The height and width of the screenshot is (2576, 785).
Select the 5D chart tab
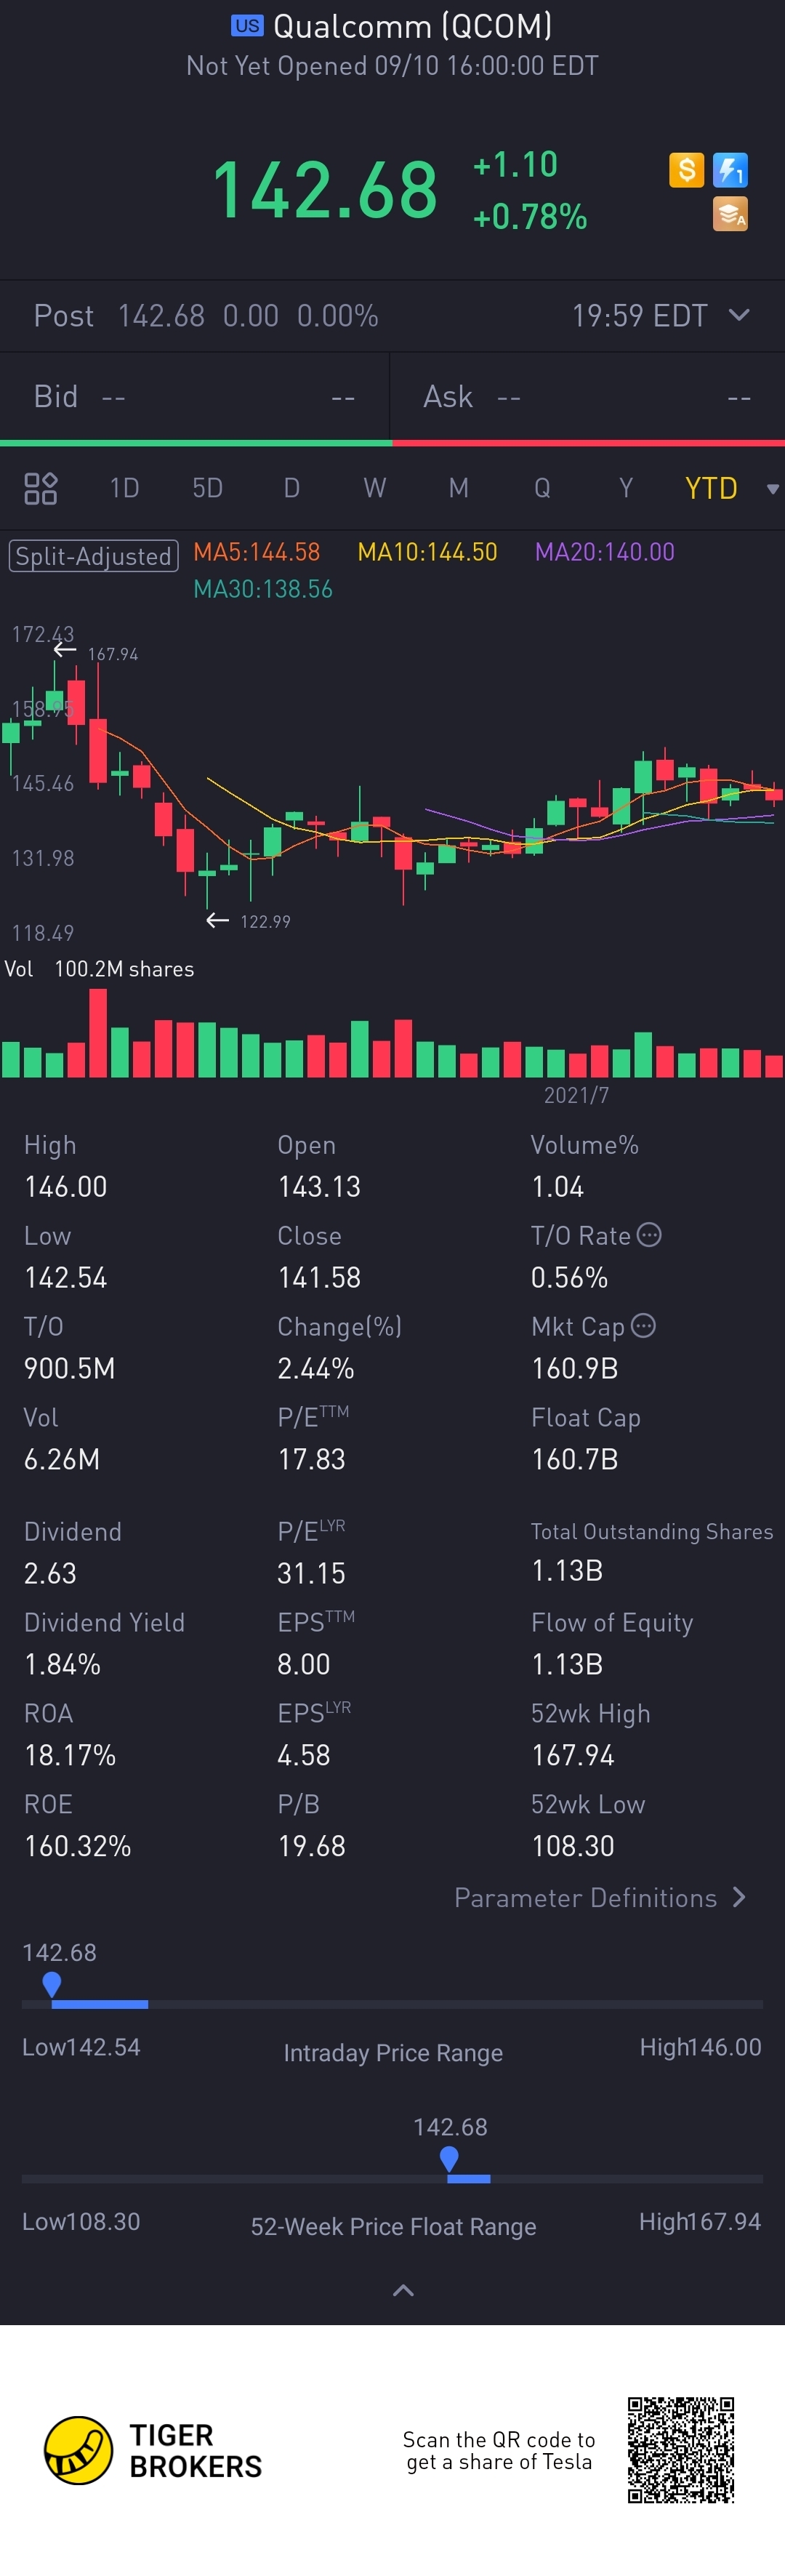pos(207,488)
